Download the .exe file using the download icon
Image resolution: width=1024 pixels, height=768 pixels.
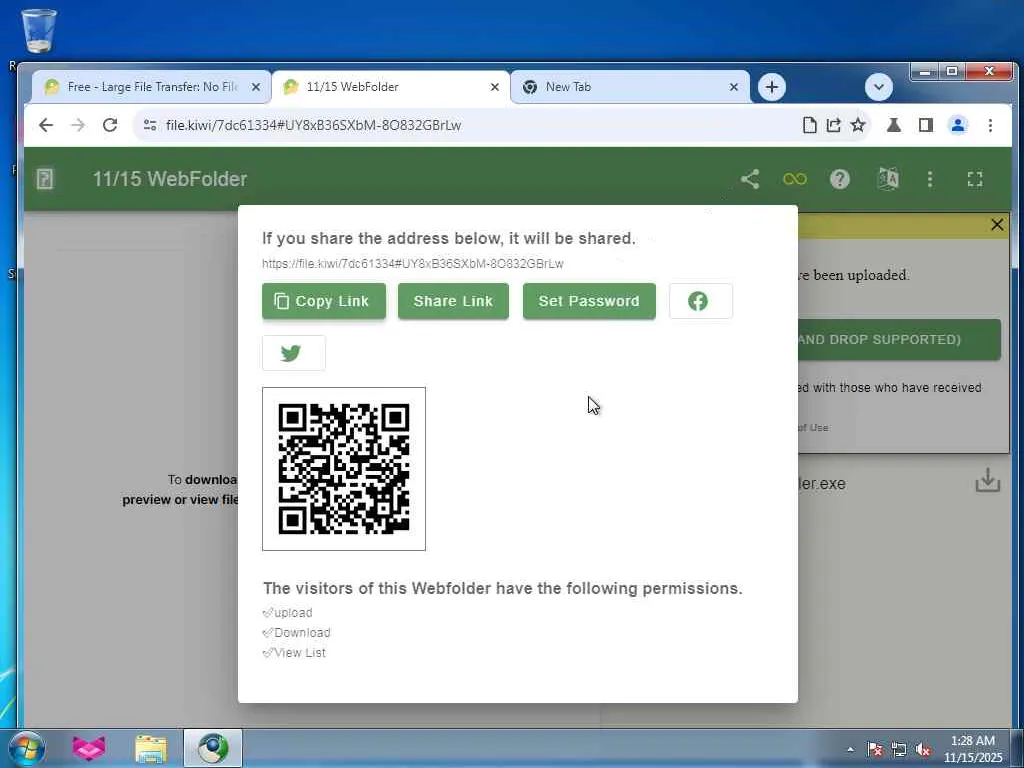click(987, 481)
